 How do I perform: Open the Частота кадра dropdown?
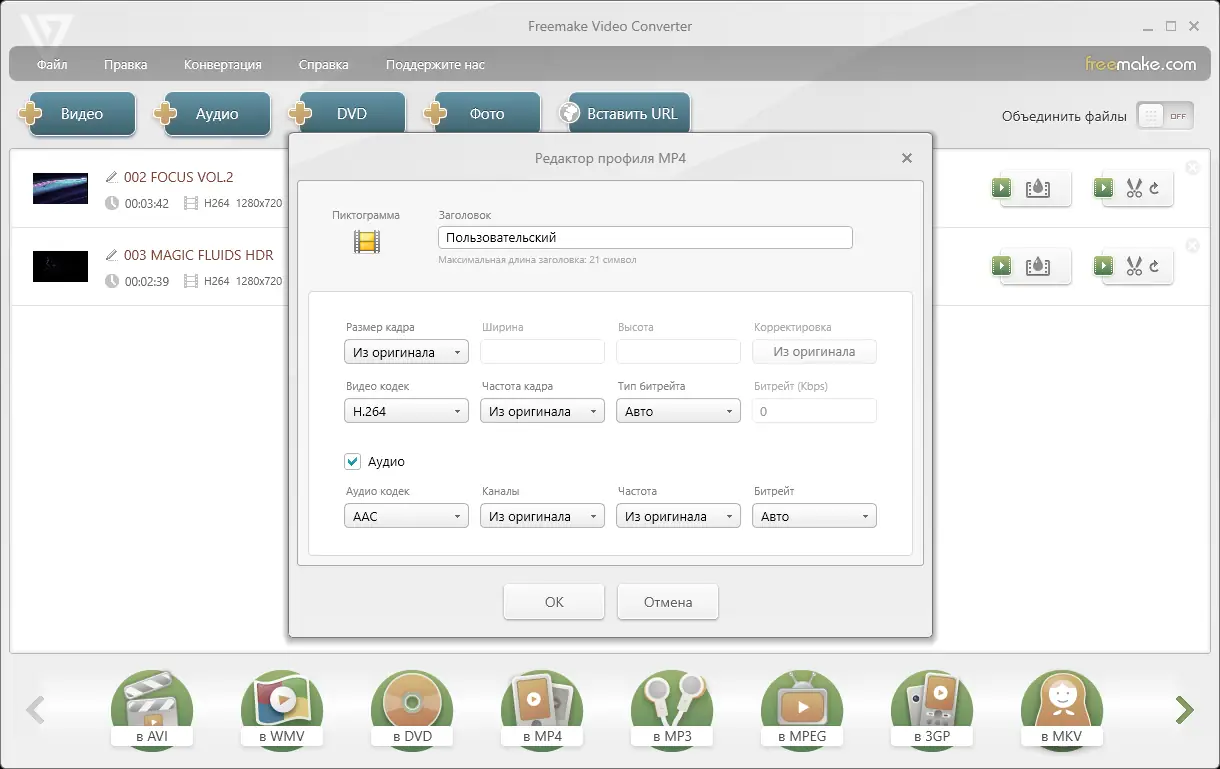coord(542,411)
